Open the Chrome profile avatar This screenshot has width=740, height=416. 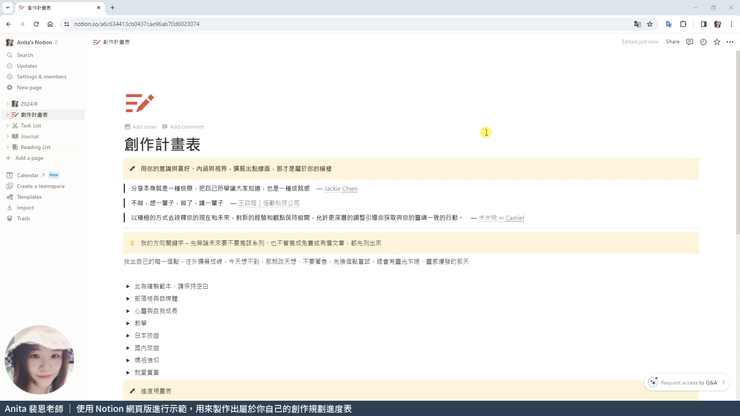tap(717, 24)
